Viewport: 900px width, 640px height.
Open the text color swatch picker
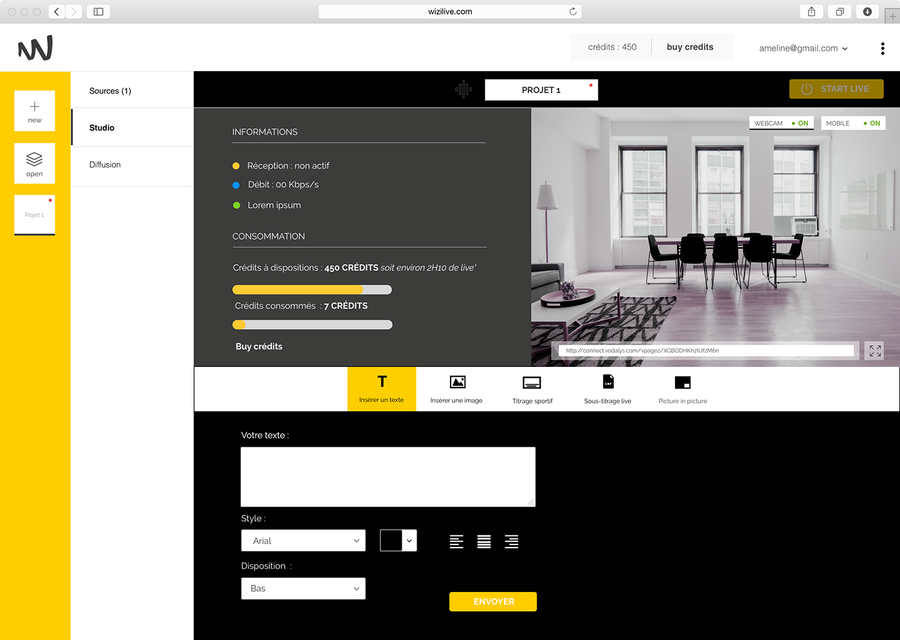tap(397, 541)
